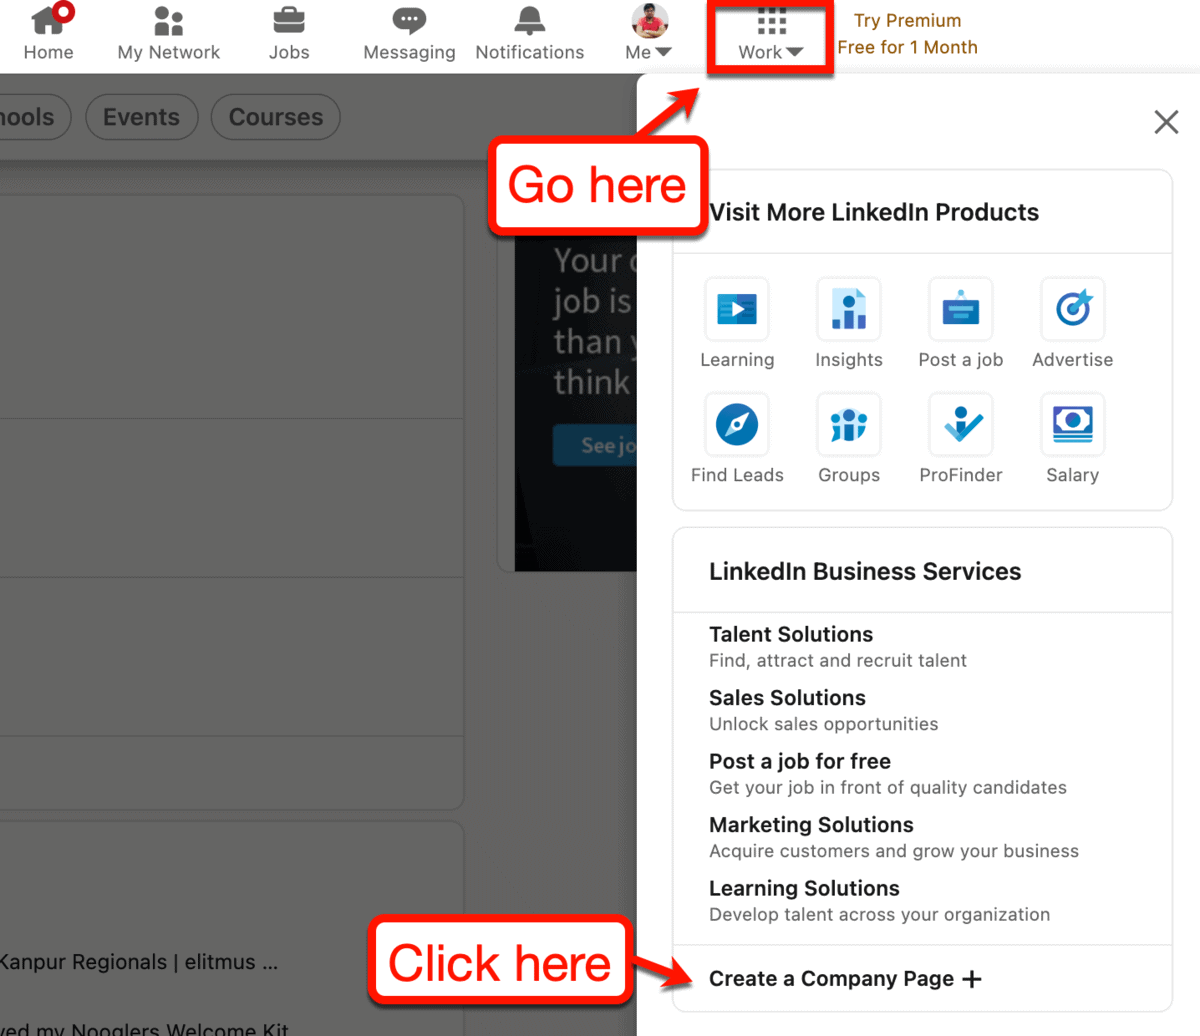1200x1036 pixels.
Task: Click Post a job for free
Action: click(x=800, y=761)
